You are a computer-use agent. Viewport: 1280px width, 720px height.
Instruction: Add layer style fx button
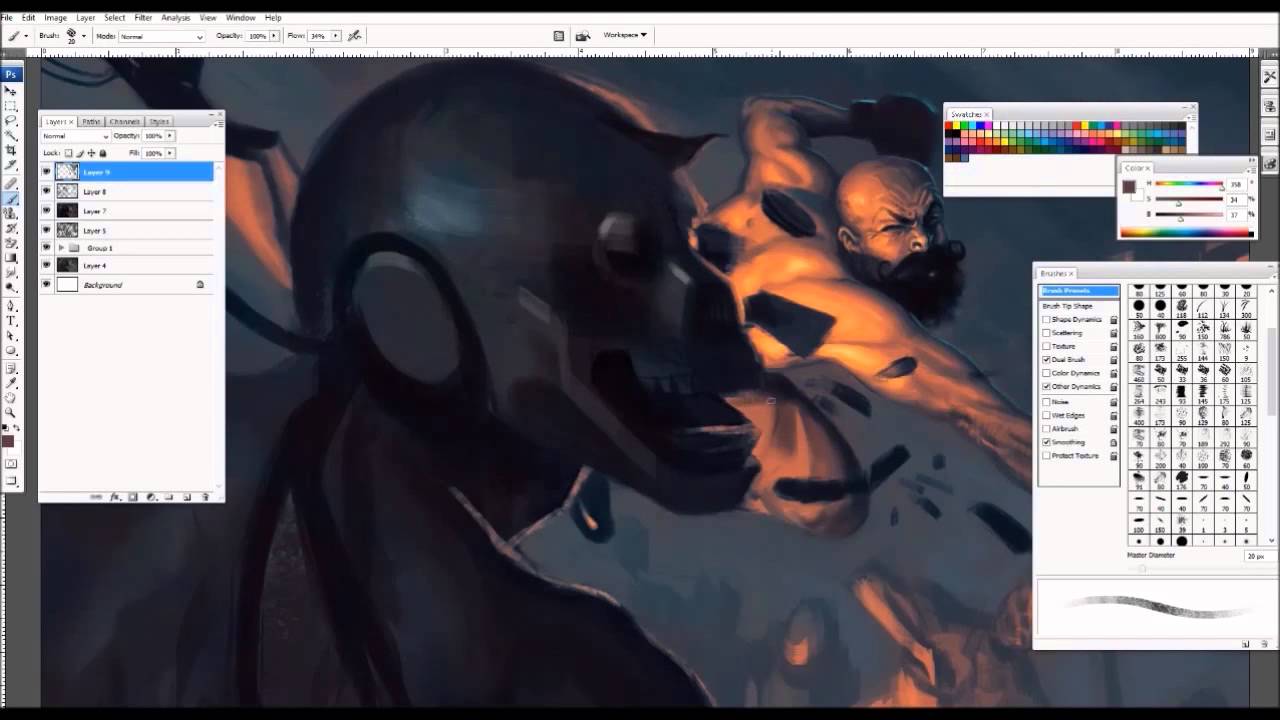click(116, 497)
